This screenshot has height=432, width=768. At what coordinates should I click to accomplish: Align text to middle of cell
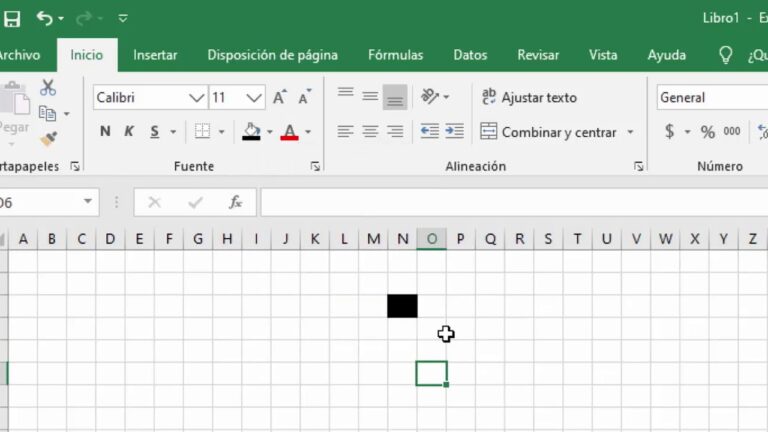[370, 97]
